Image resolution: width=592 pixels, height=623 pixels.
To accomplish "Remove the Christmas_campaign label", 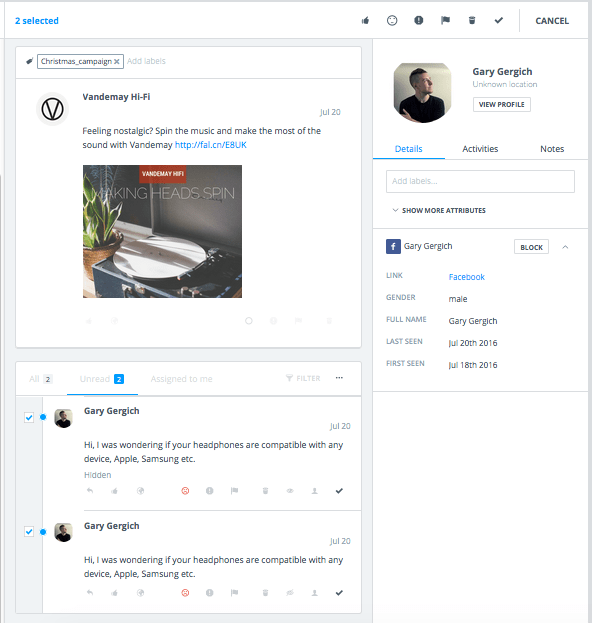I will pos(116,62).
